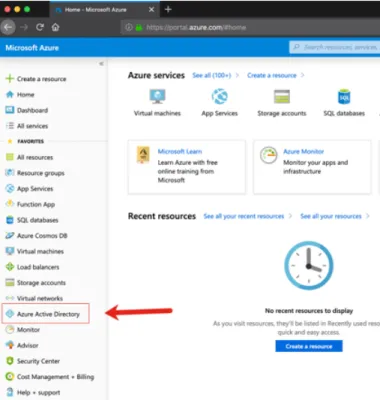Reload the page with refresh icon

point(40,27)
